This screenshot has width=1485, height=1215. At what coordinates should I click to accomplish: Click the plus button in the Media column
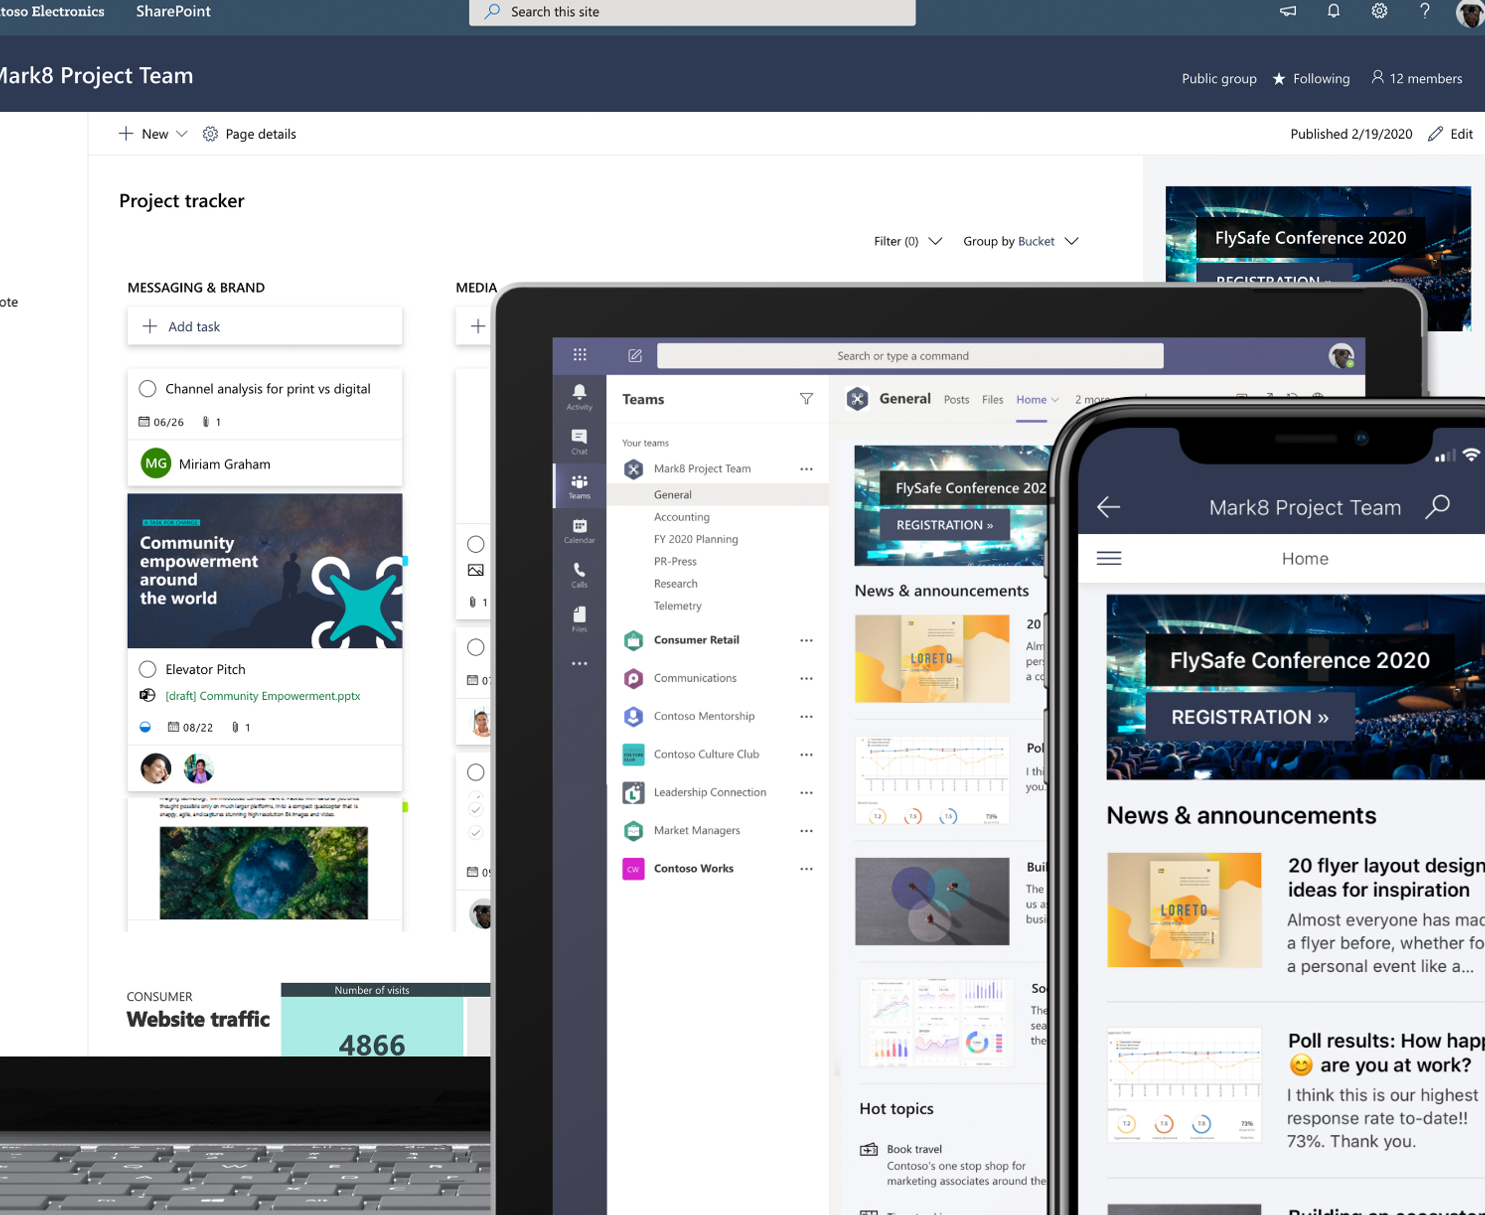478,326
